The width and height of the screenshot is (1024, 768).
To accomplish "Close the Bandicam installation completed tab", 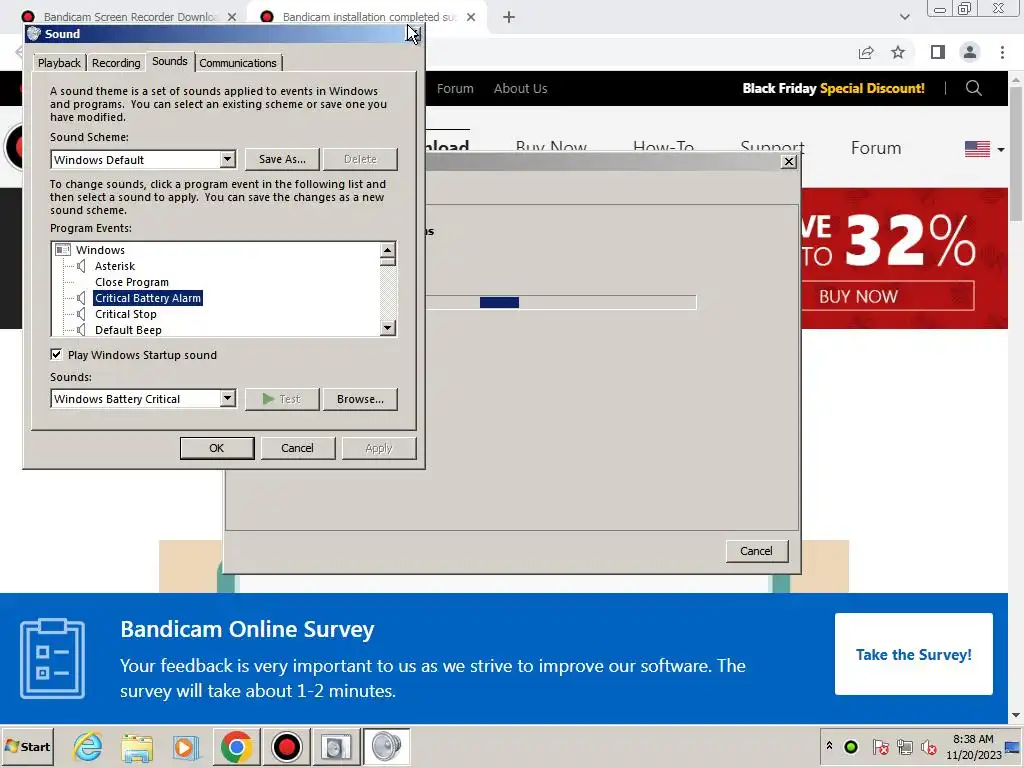I will [x=471, y=17].
